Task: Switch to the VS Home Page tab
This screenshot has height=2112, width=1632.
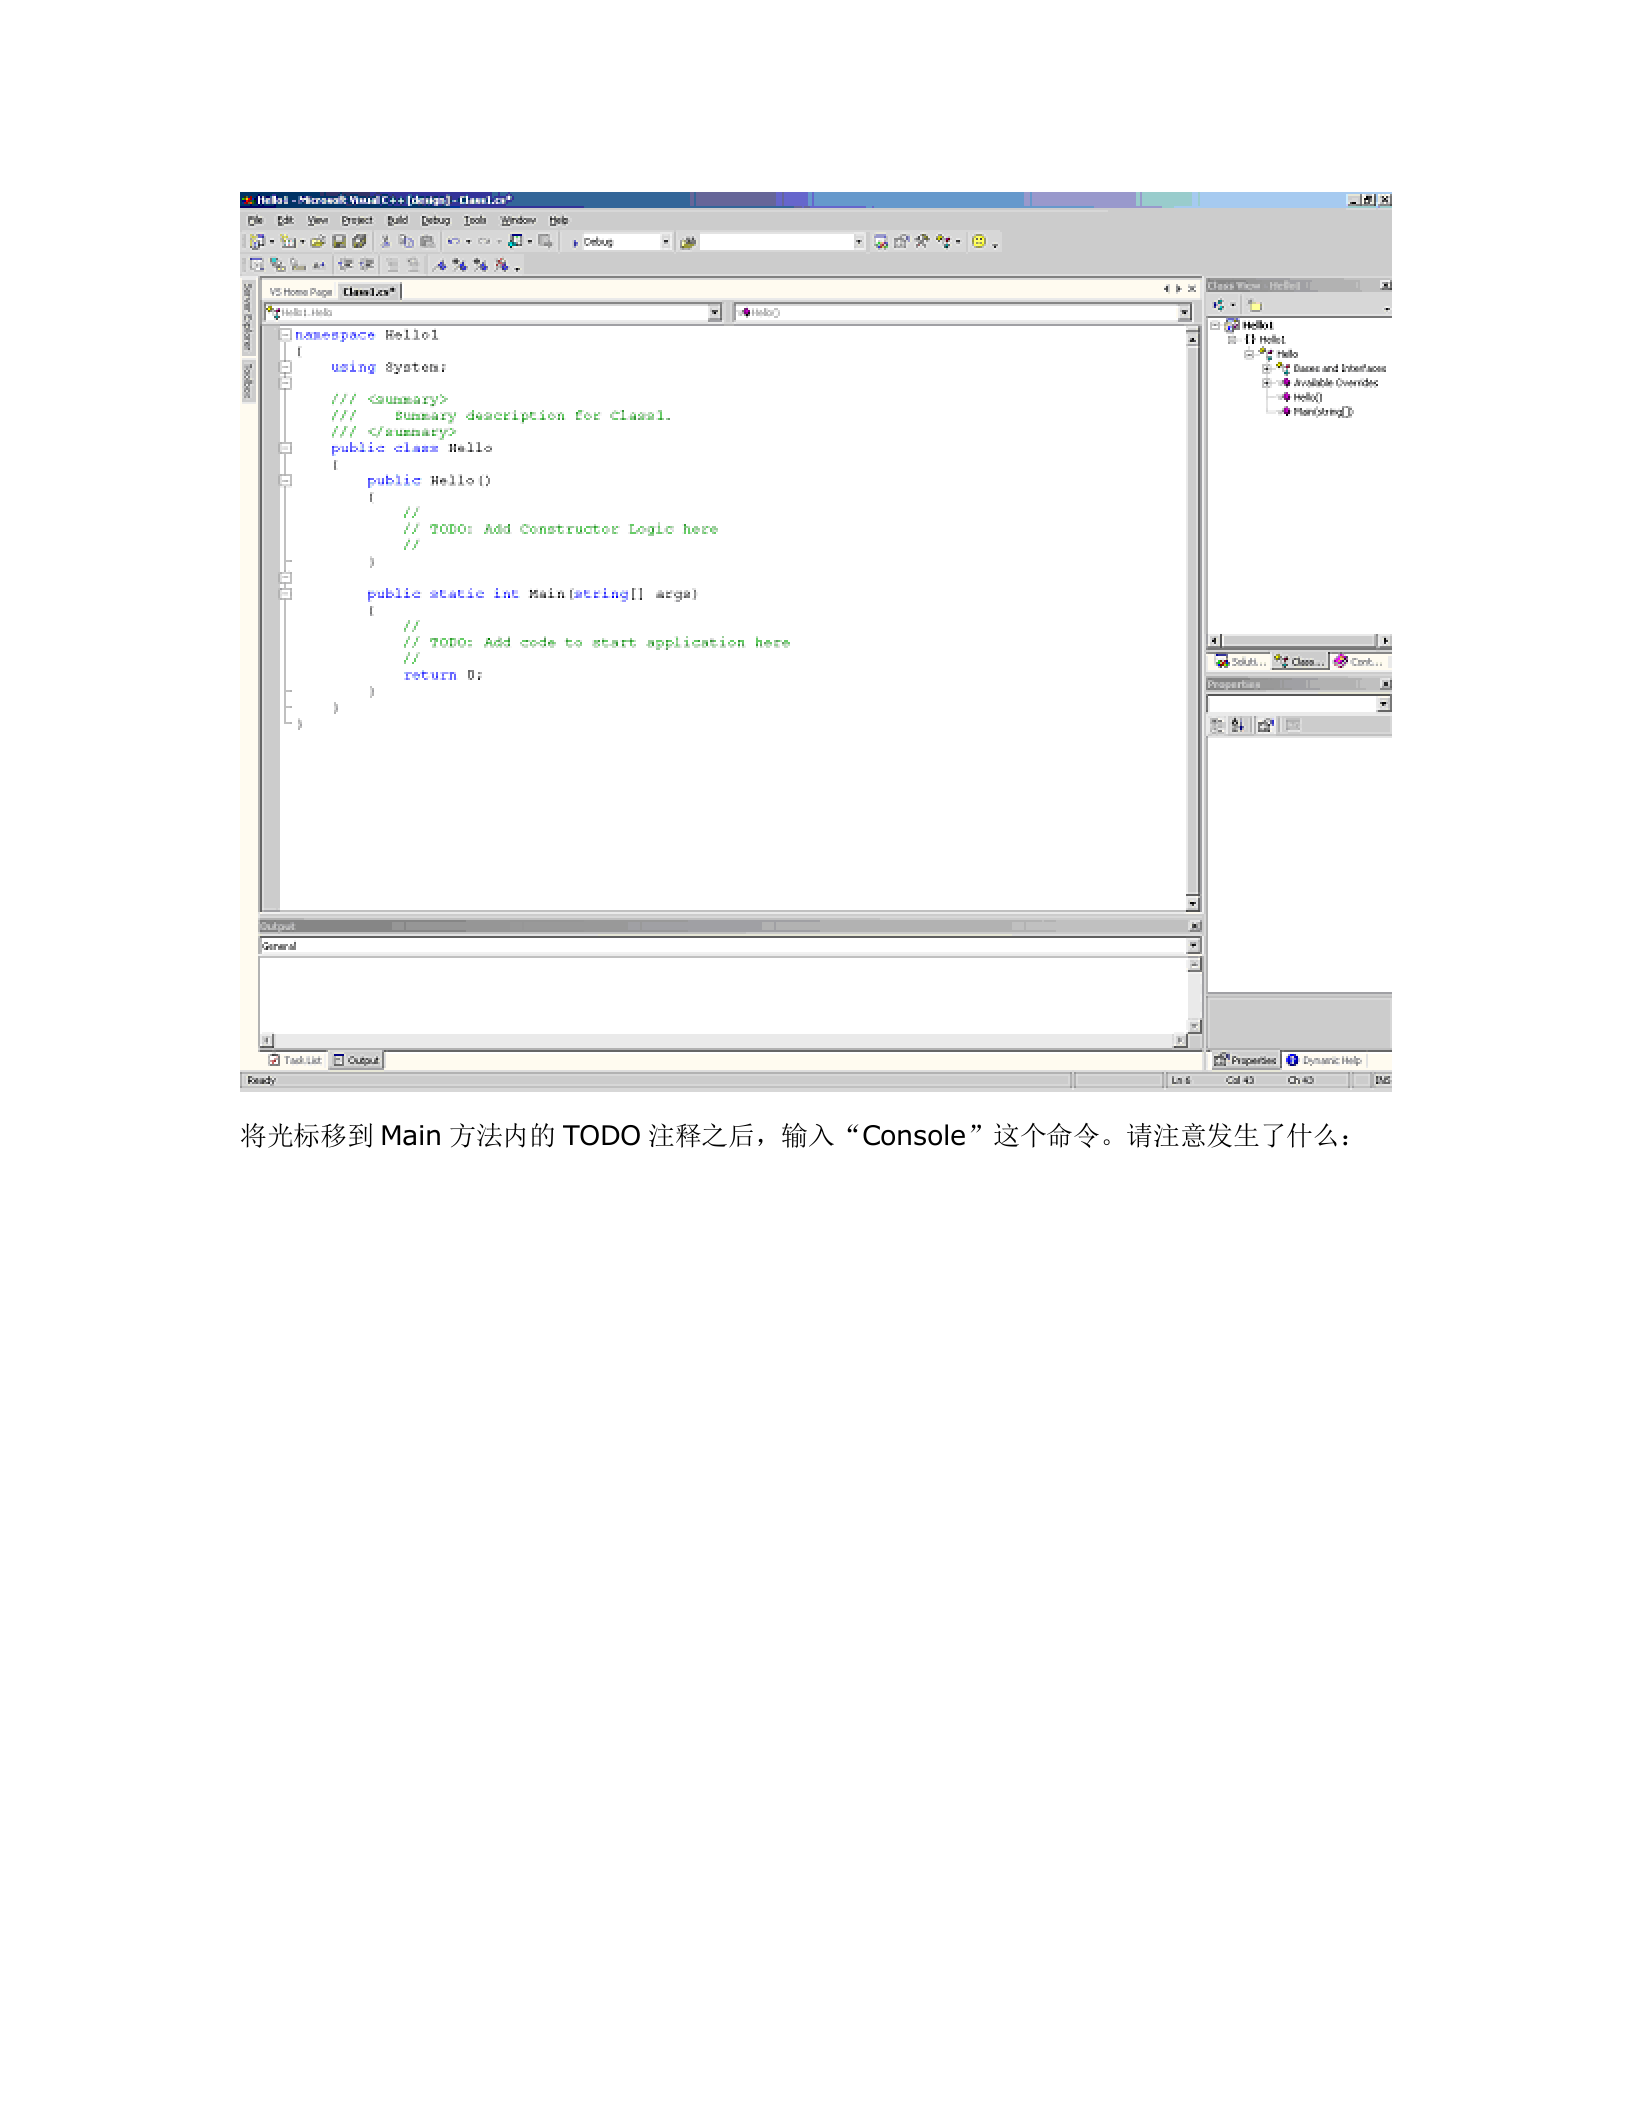Action: pyautogui.click(x=300, y=292)
